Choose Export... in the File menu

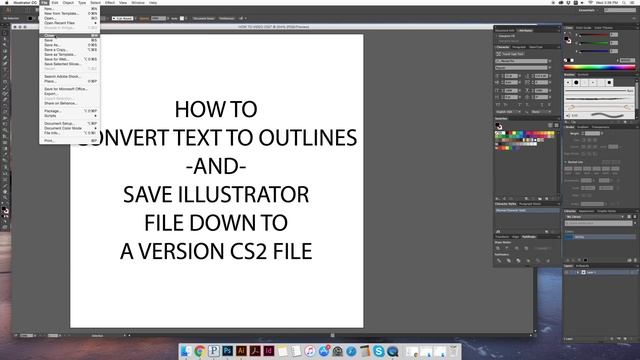(70, 94)
